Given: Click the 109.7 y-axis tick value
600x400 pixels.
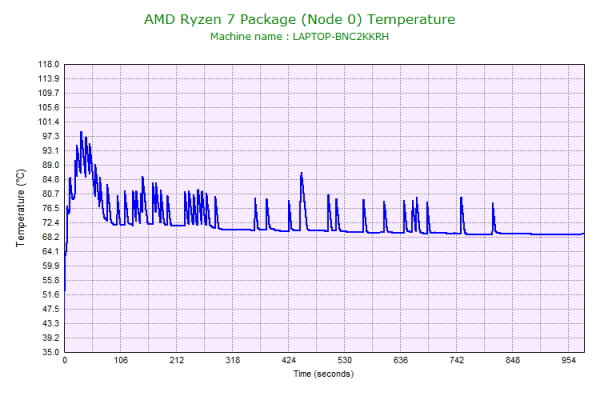Looking at the screenshot, I should [49, 93].
